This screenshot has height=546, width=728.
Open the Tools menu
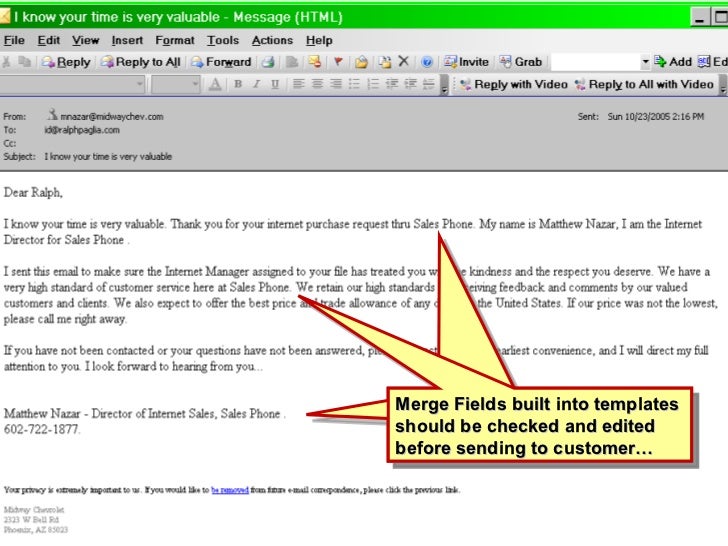click(223, 40)
